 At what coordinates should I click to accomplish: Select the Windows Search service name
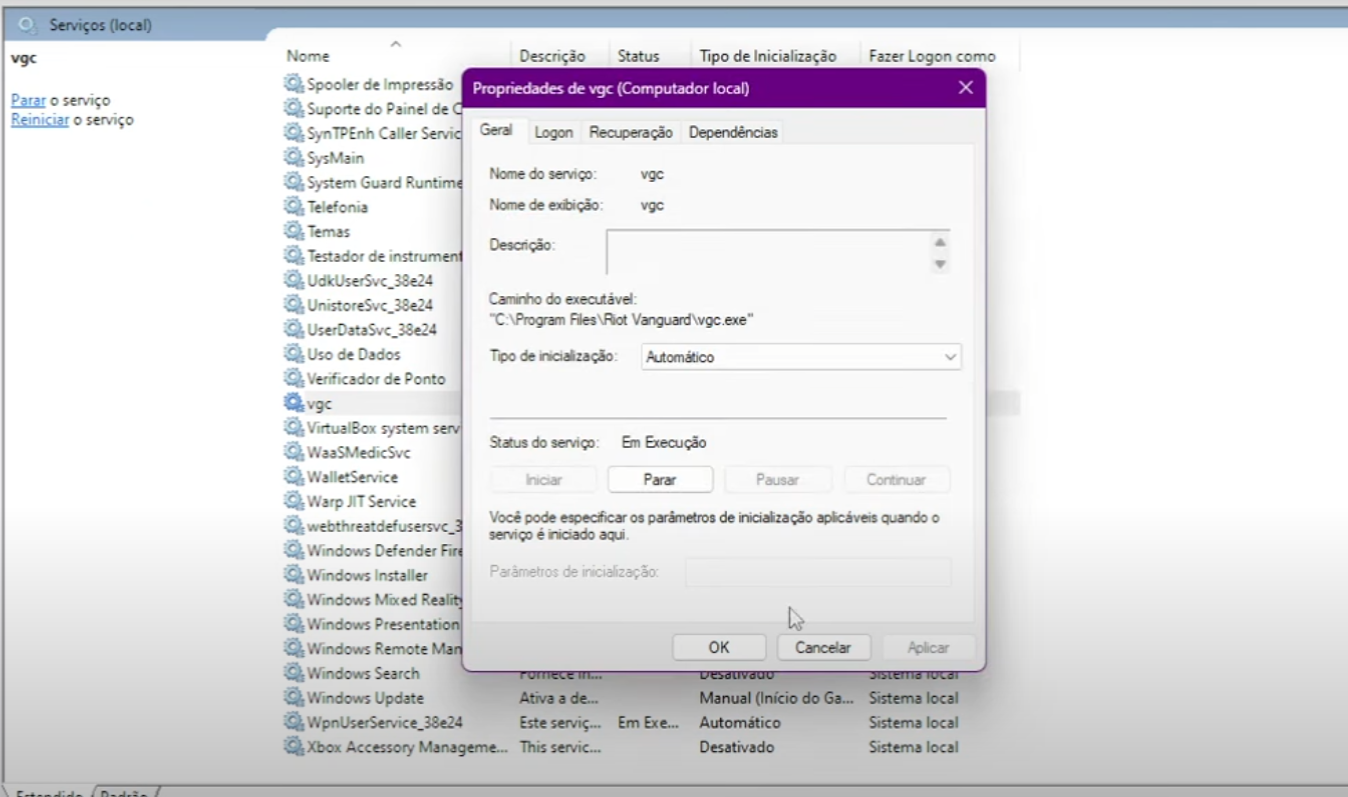tap(363, 673)
